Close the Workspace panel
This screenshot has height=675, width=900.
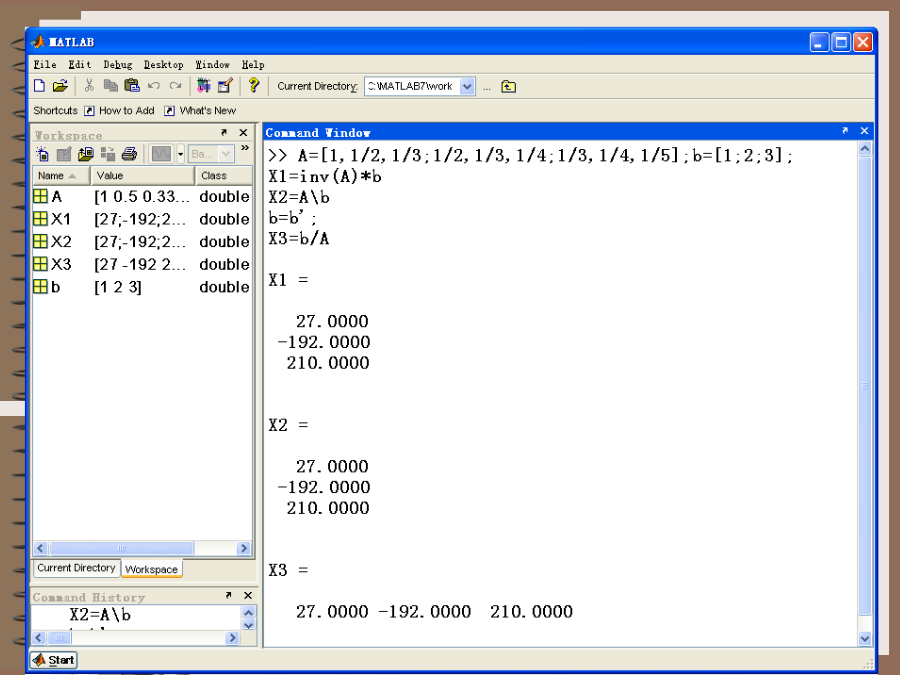click(243, 133)
